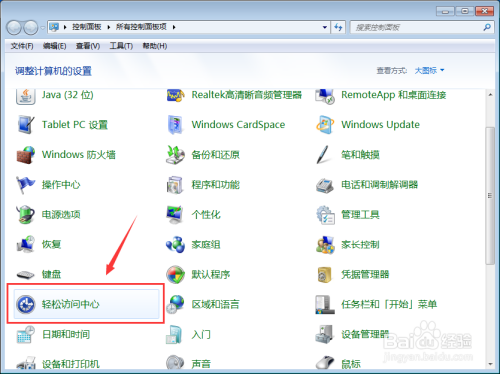
Task: Click the 个性化 monitor icon
Action: tap(175, 214)
